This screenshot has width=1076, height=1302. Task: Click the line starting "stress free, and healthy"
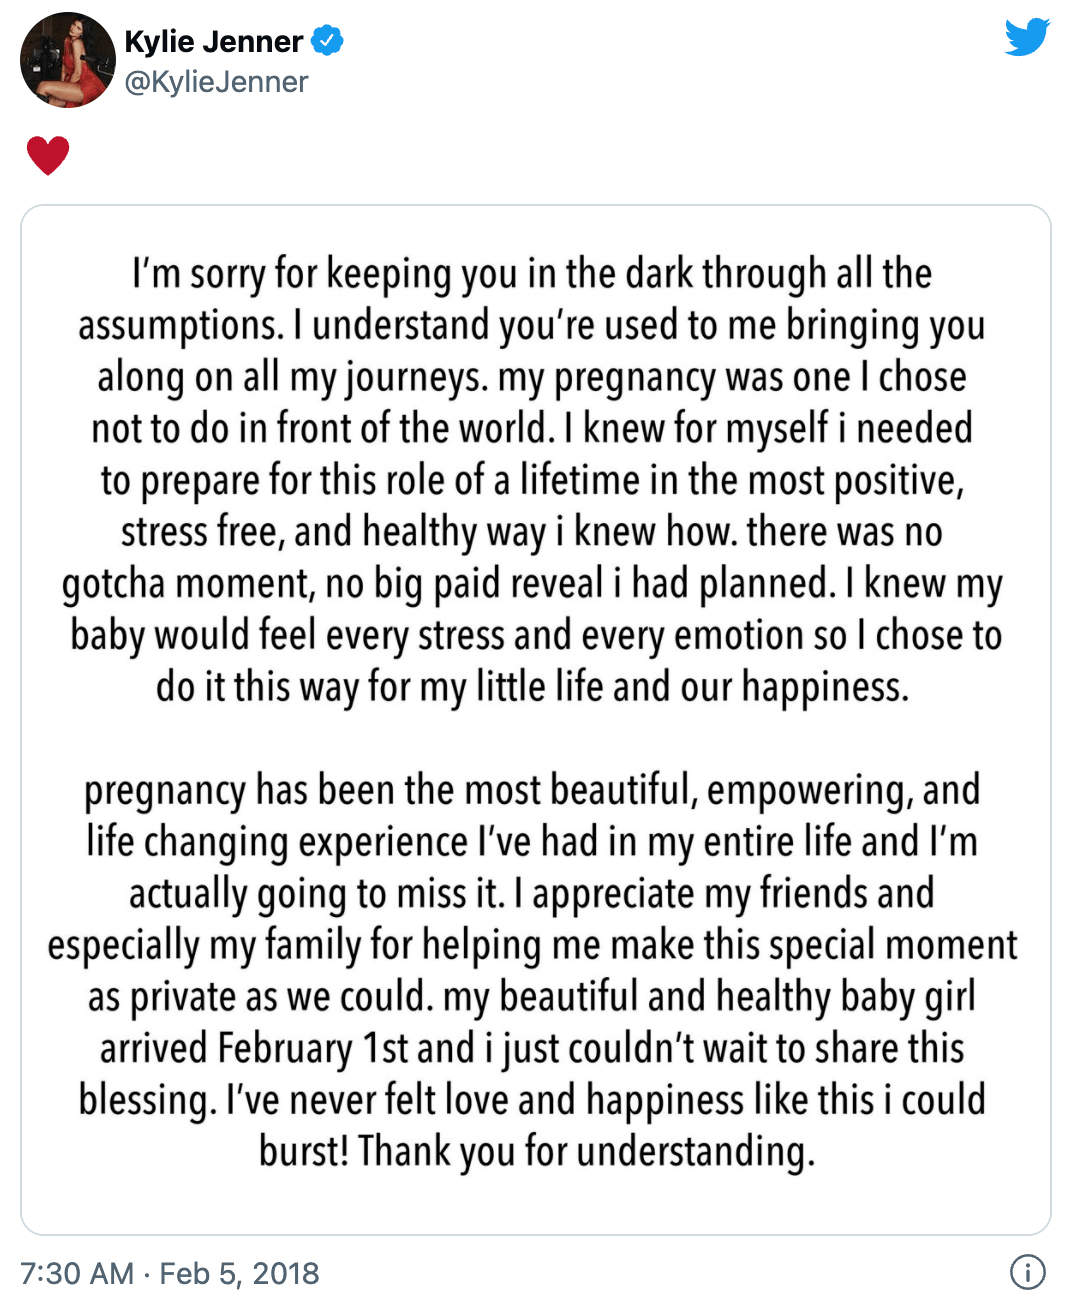click(532, 532)
